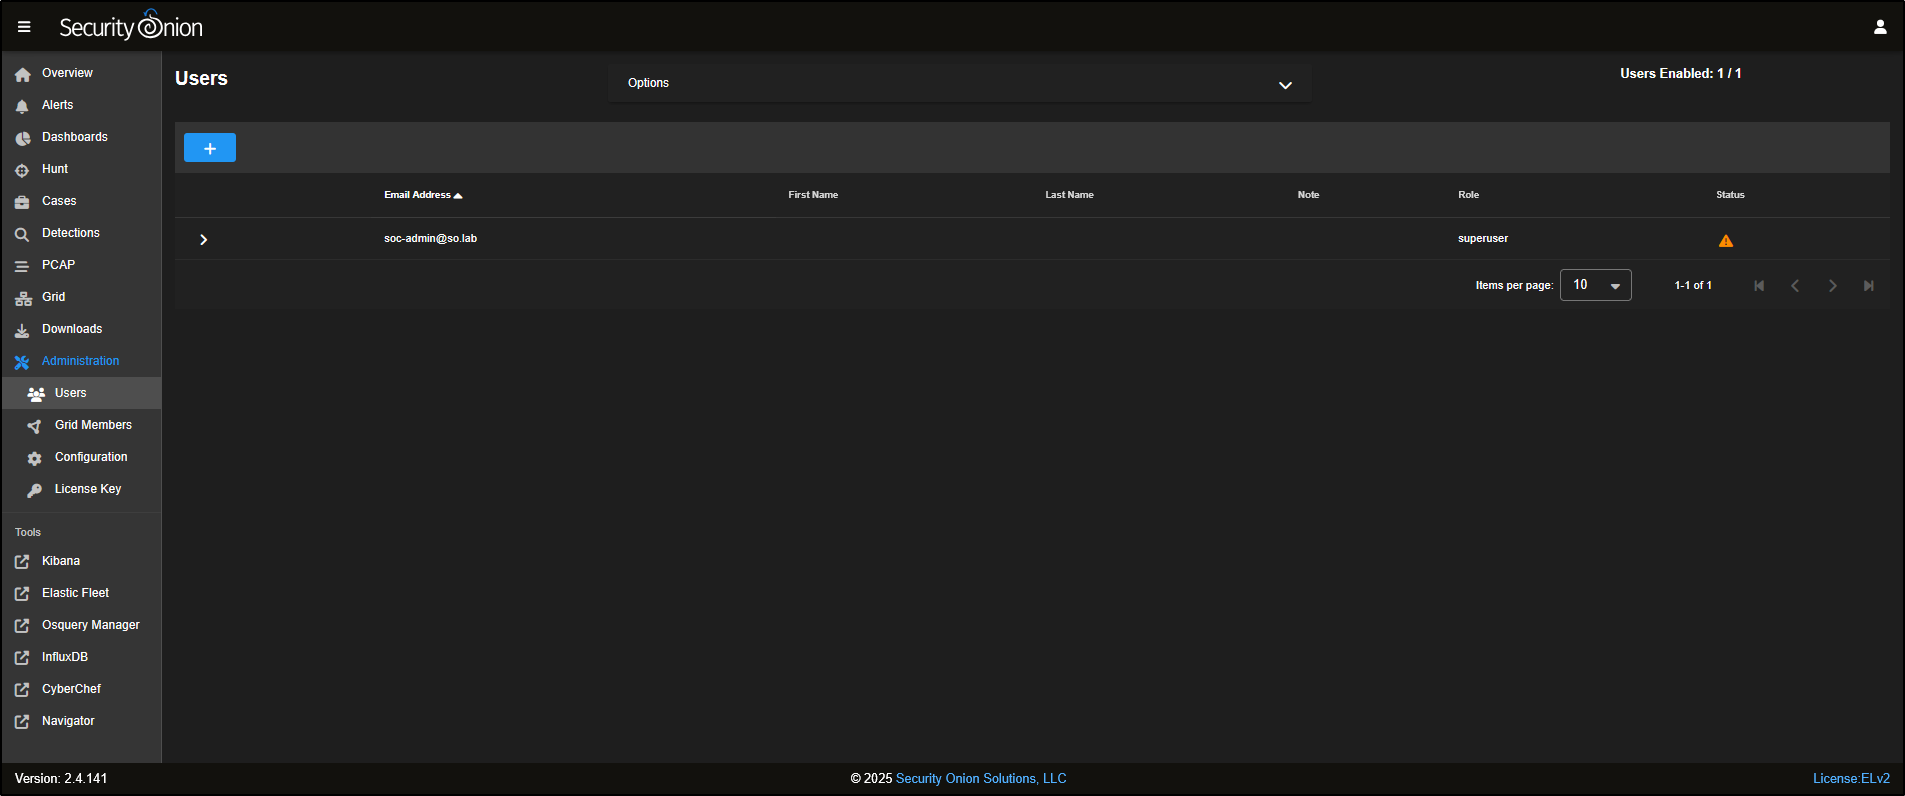Image resolution: width=1905 pixels, height=796 pixels.
Task: Click the Cases briefcase icon
Action: [x=22, y=202]
